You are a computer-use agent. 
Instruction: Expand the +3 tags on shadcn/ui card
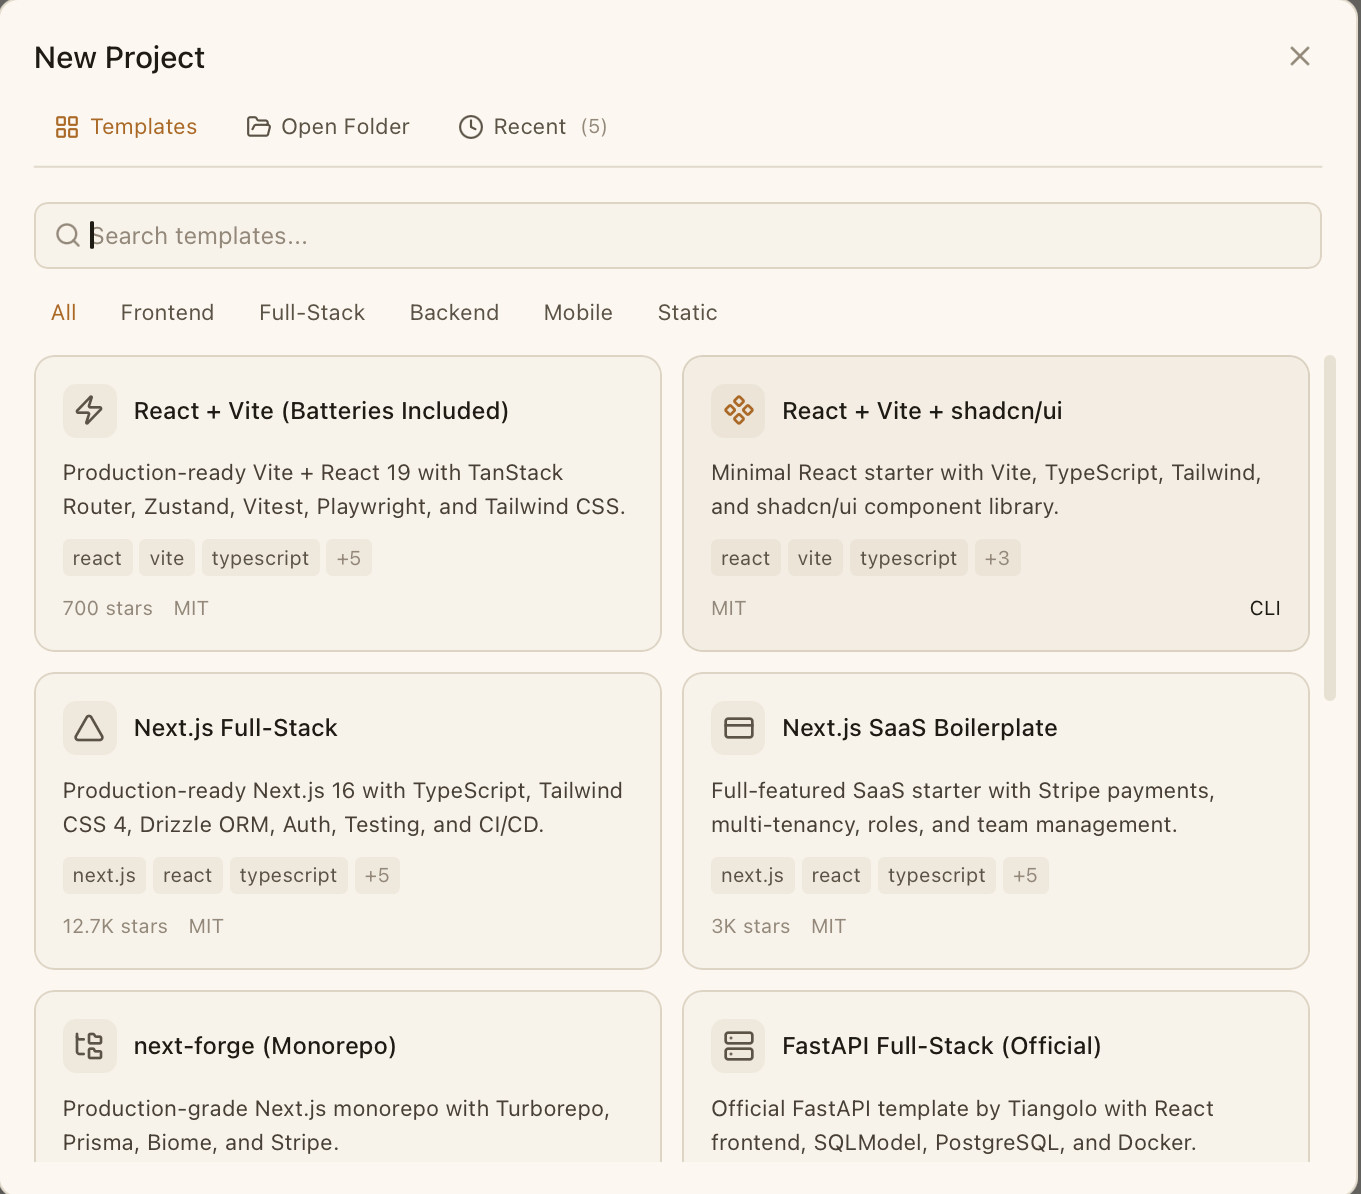(997, 557)
